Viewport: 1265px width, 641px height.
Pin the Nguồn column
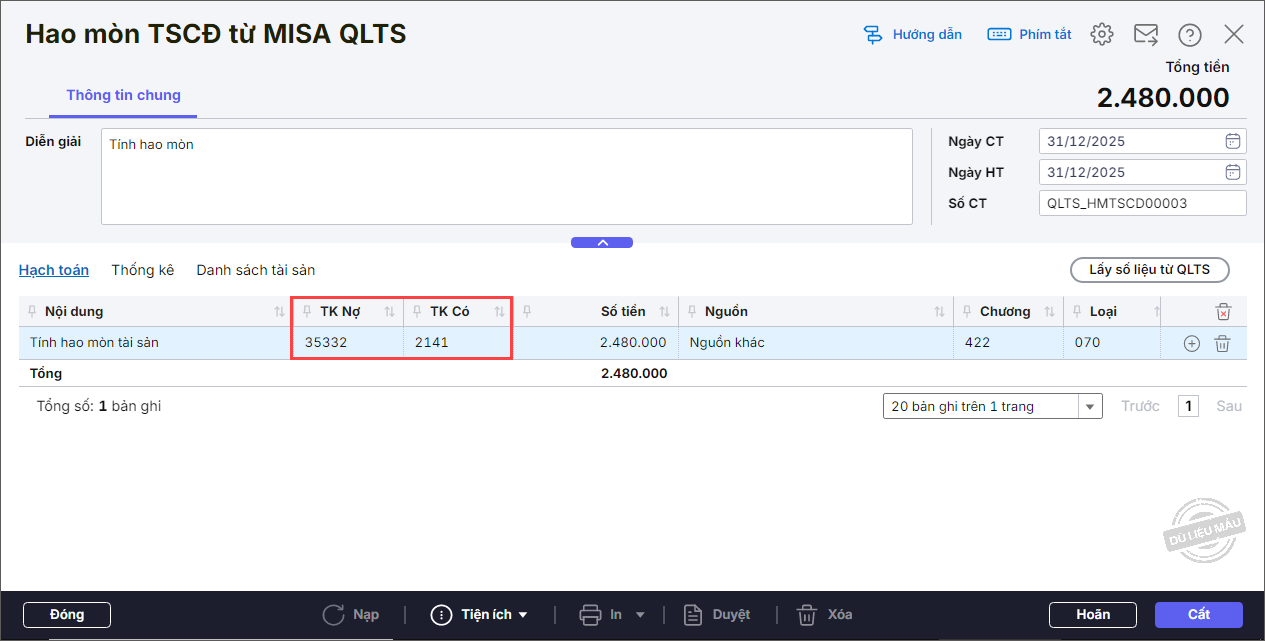point(692,312)
